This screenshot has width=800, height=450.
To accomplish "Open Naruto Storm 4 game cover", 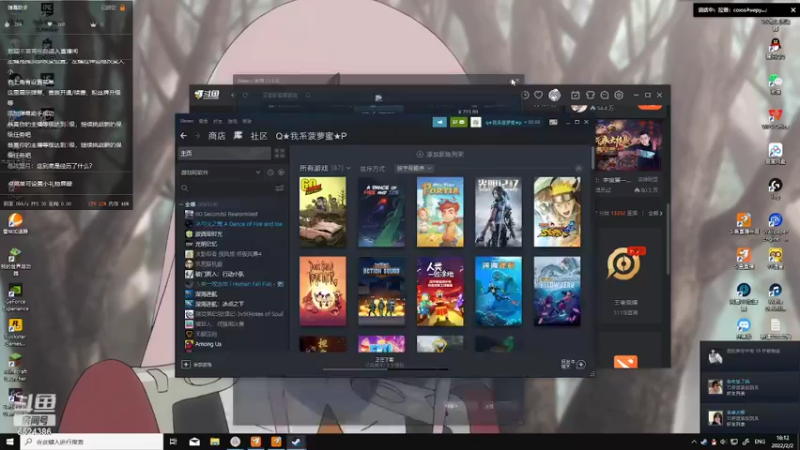I will [557, 212].
